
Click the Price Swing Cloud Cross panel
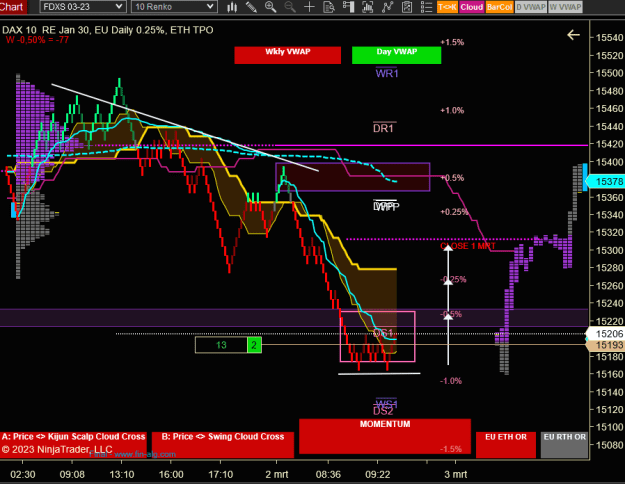(x=223, y=445)
